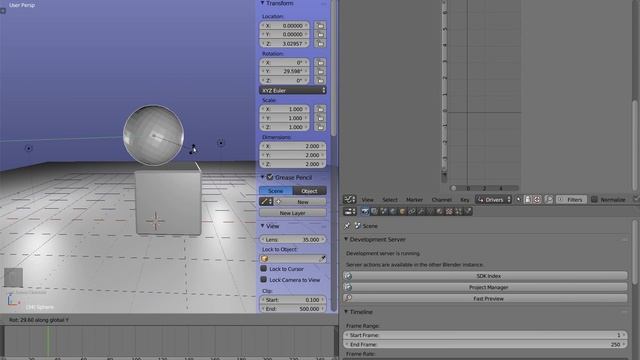The width and height of the screenshot is (640, 360).
Task: Click the only-errors icon in Graph Editor header
Action: click(x=537, y=200)
